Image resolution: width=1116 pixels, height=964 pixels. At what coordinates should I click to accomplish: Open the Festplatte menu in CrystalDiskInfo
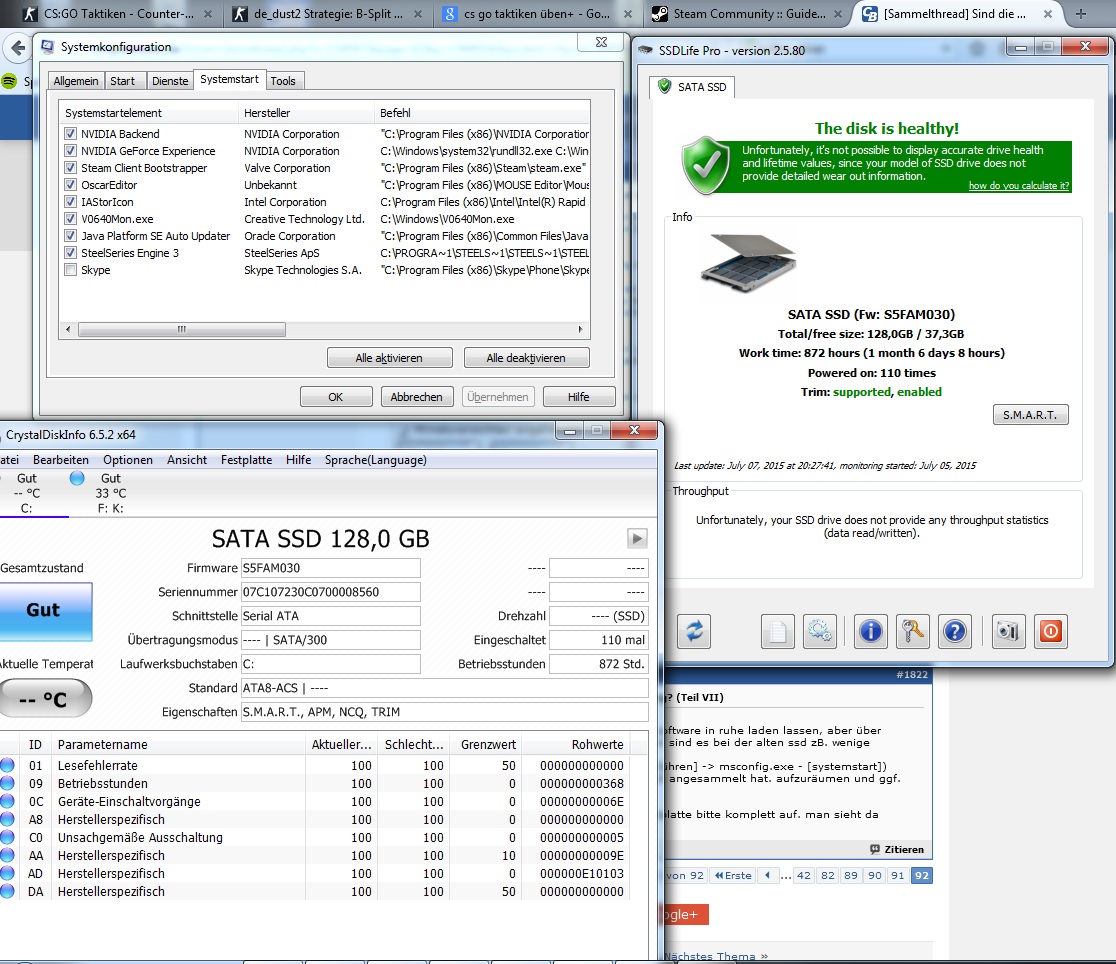(x=246, y=460)
